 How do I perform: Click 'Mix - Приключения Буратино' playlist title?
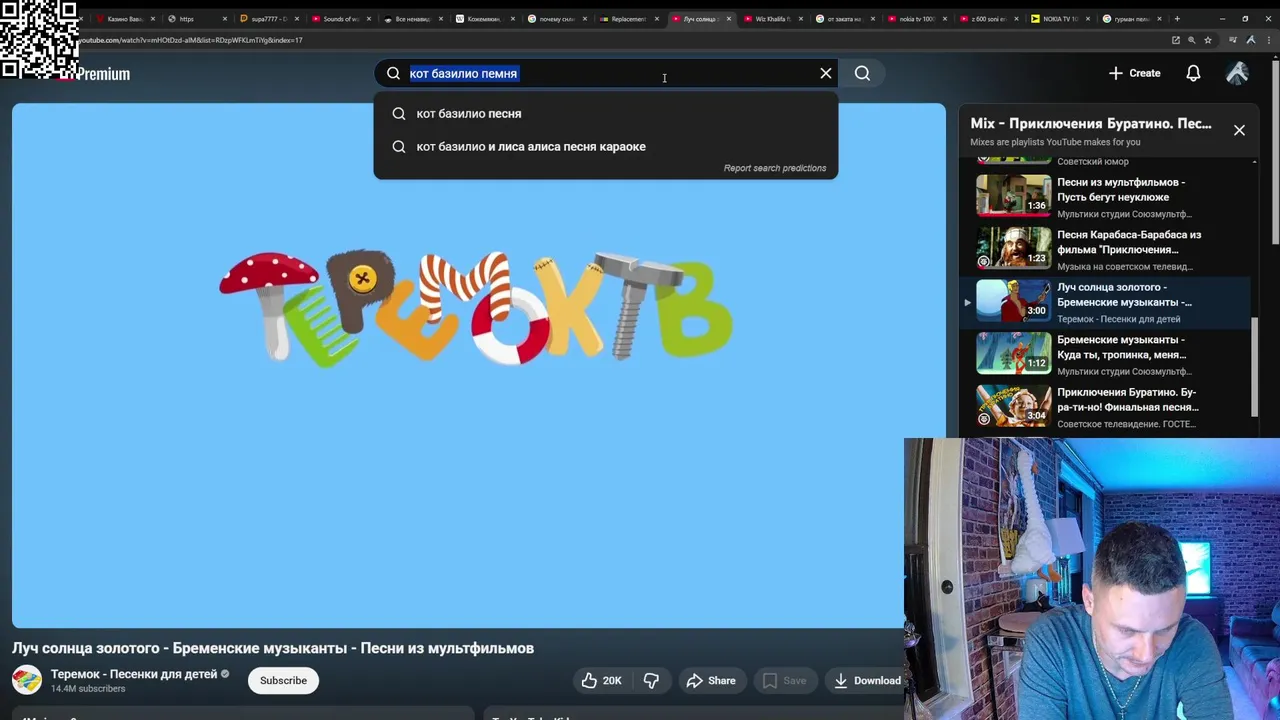click(x=1091, y=124)
